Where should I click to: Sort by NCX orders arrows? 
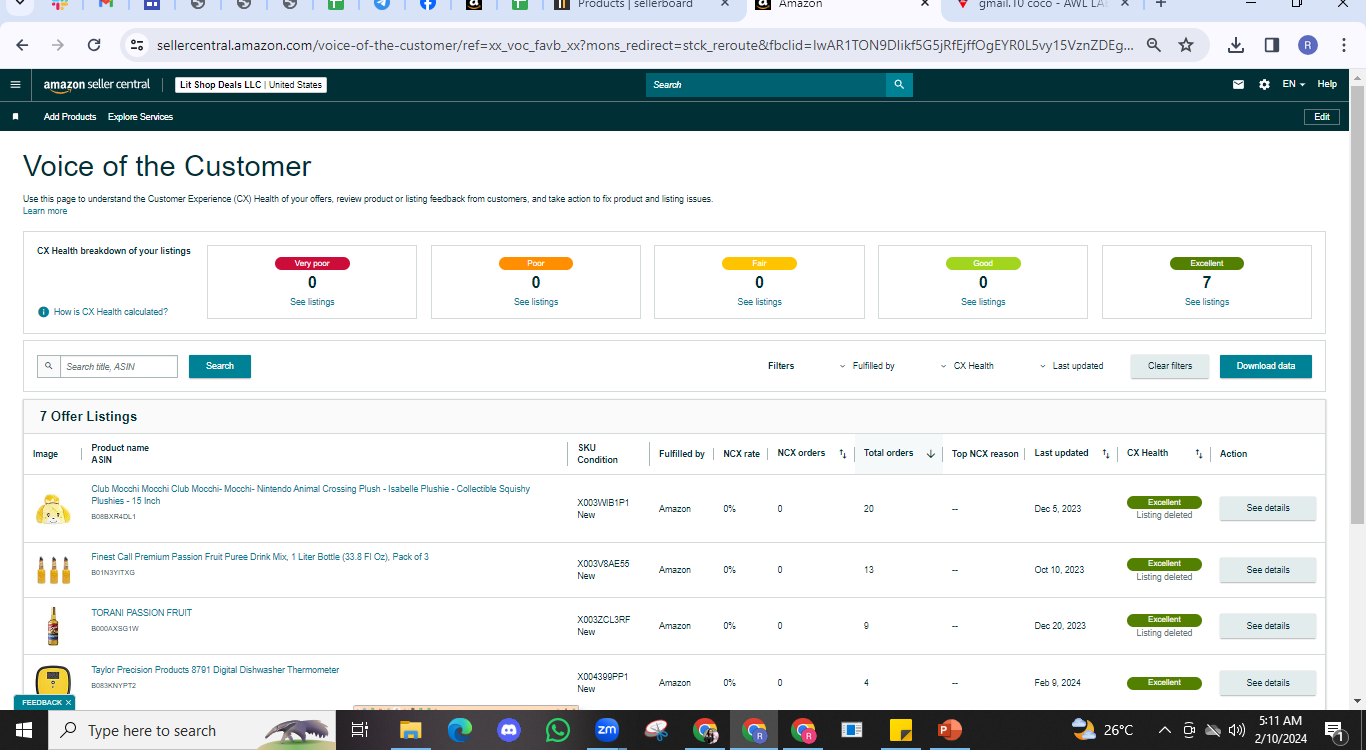pyautogui.click(x=842, y=454)
